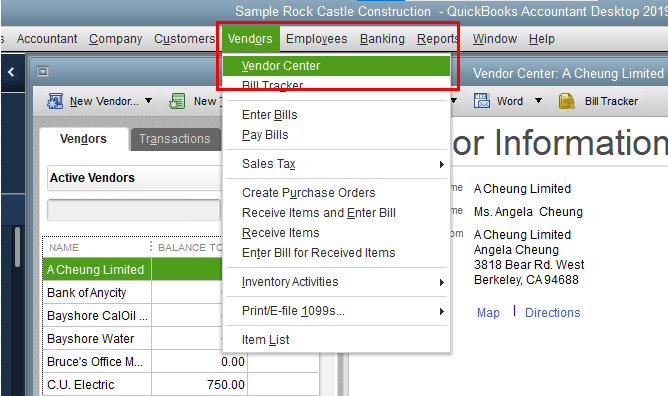Viewport: 668px width, 396px height.
Task: Open the Employees menu
Action: [317, 39]
